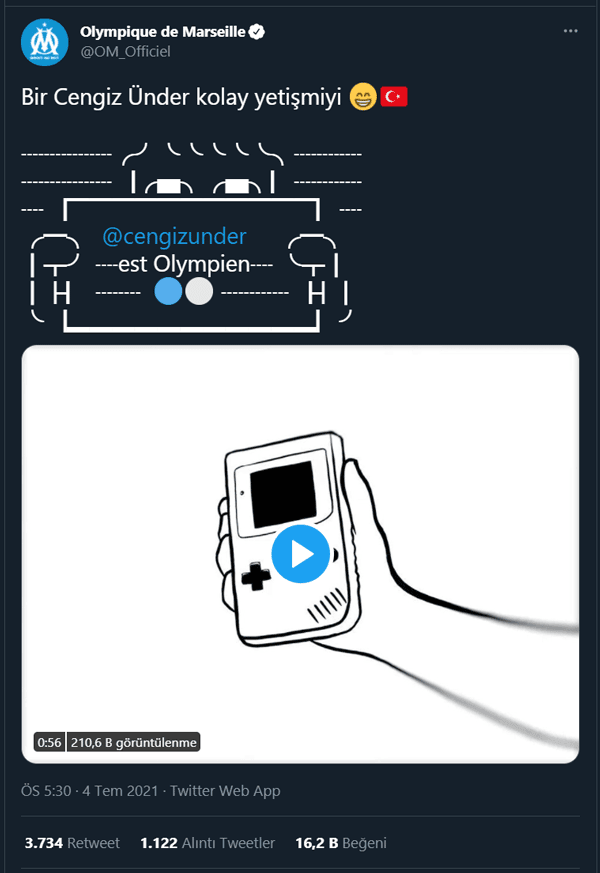View the 3.734 Retweet list
The image size is (600, 873).
point(72,843)
